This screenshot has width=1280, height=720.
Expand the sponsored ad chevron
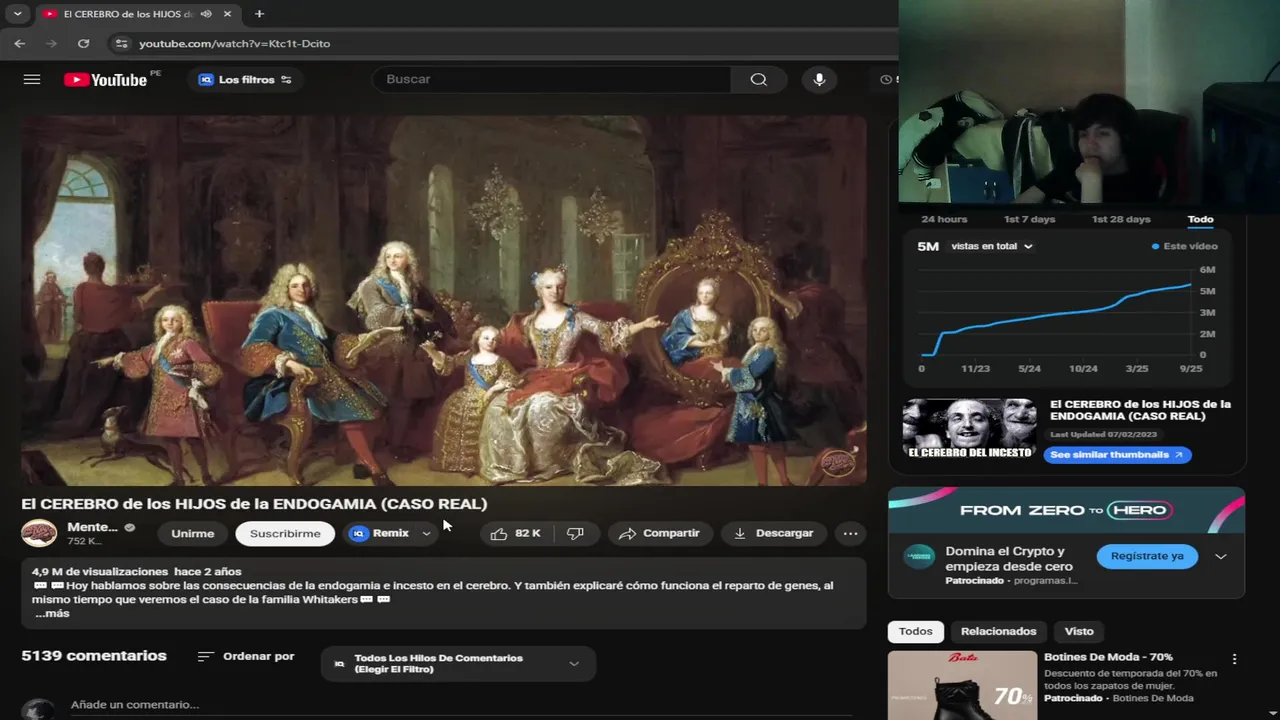click(1221, 556)
